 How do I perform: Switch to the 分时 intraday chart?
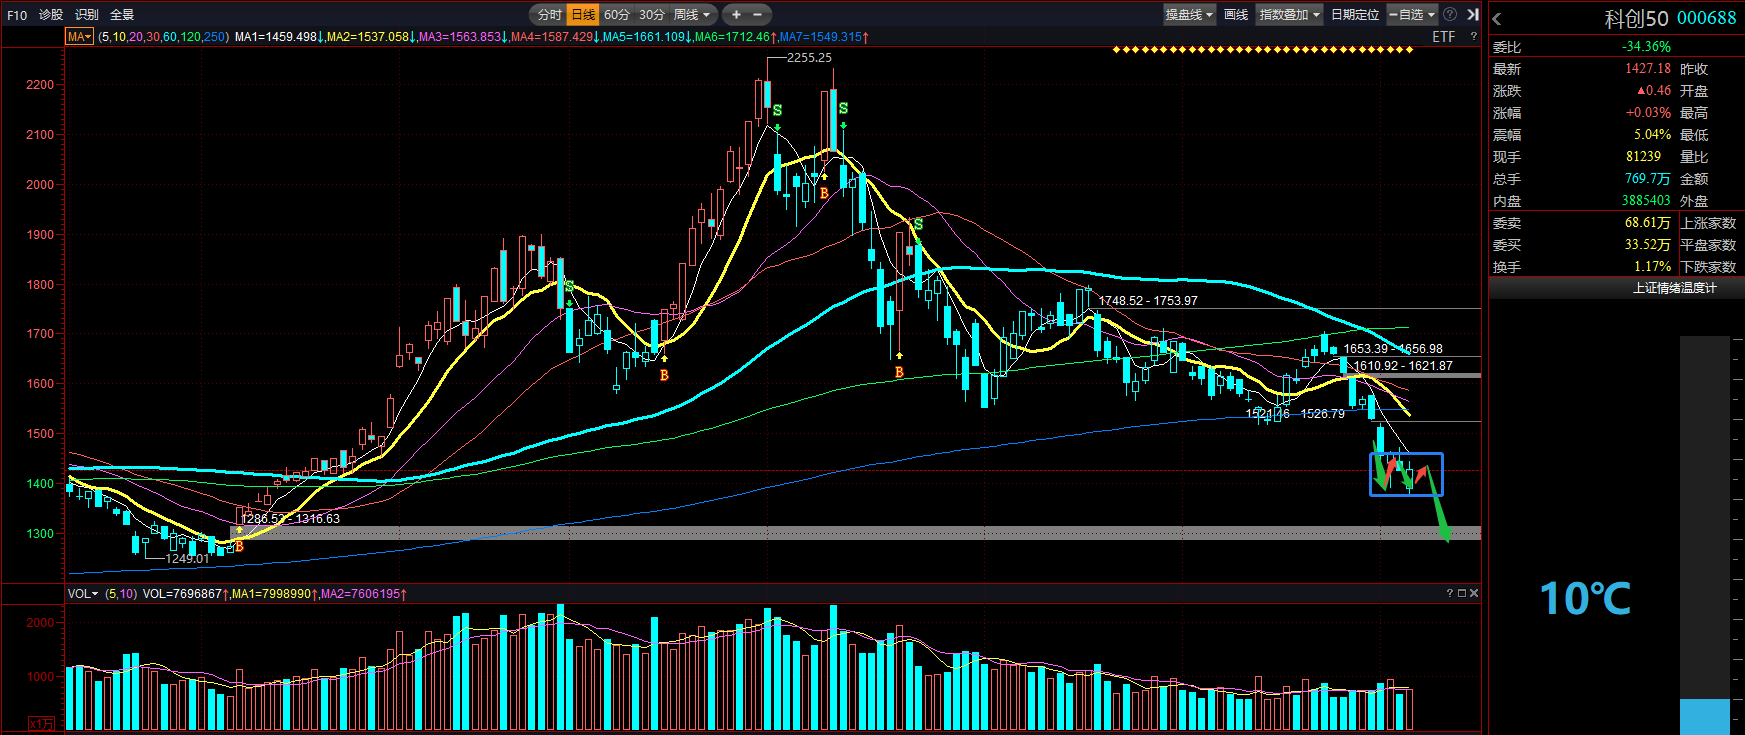pyautogui.click(x=549, y=15)
